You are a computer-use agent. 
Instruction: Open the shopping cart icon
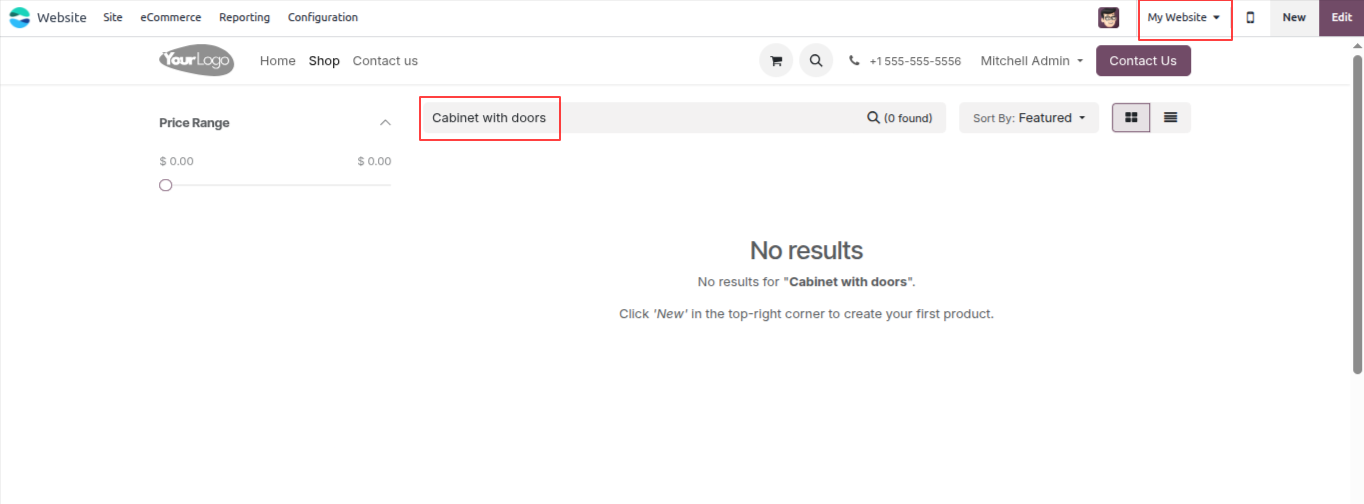pyautogui.click(x=776, y=61)
